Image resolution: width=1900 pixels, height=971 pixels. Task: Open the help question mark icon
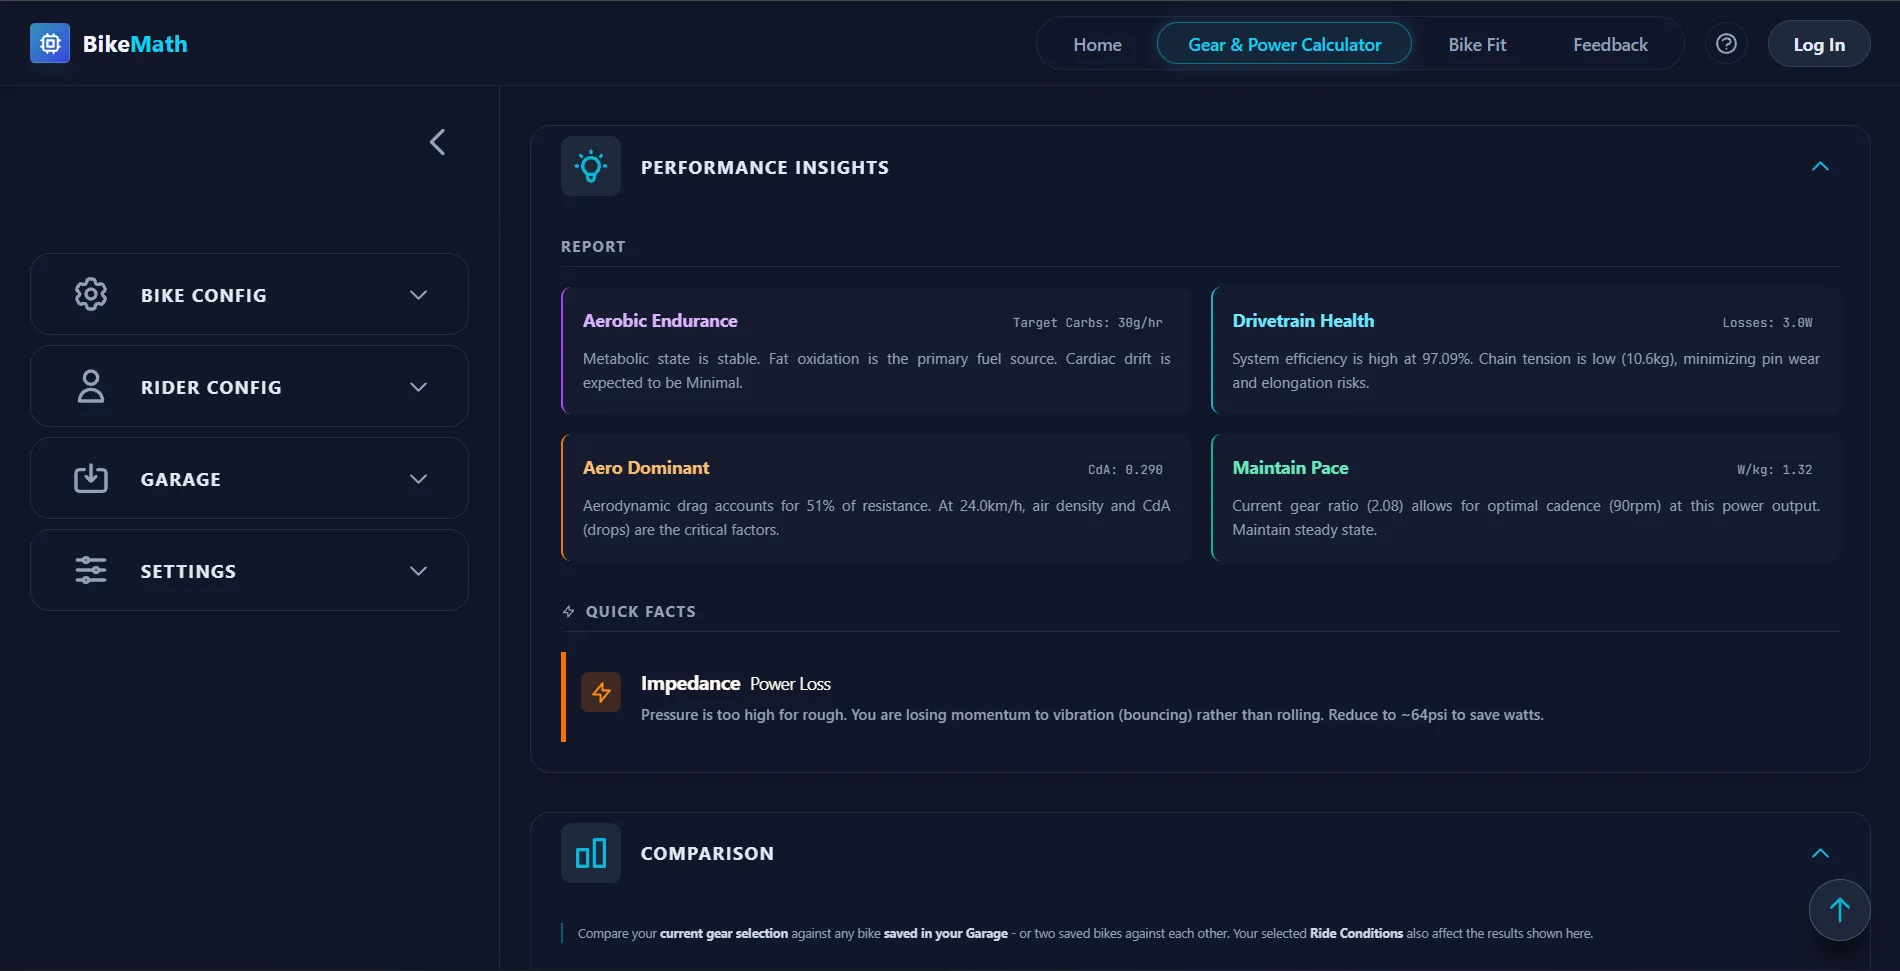(1726, 44)
